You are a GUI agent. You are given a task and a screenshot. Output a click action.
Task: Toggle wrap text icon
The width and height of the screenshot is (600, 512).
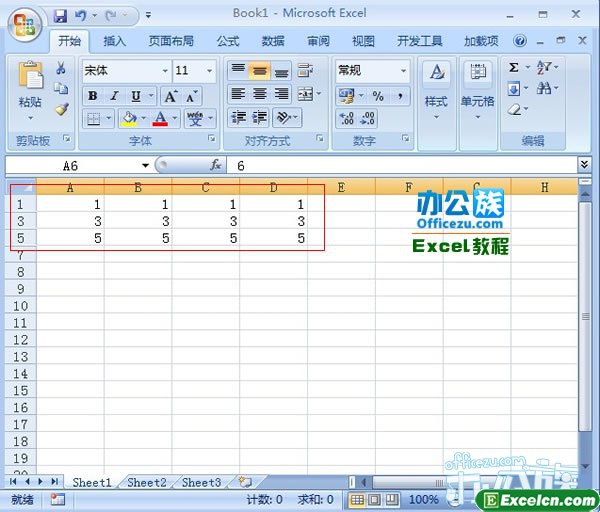point(305,70)
